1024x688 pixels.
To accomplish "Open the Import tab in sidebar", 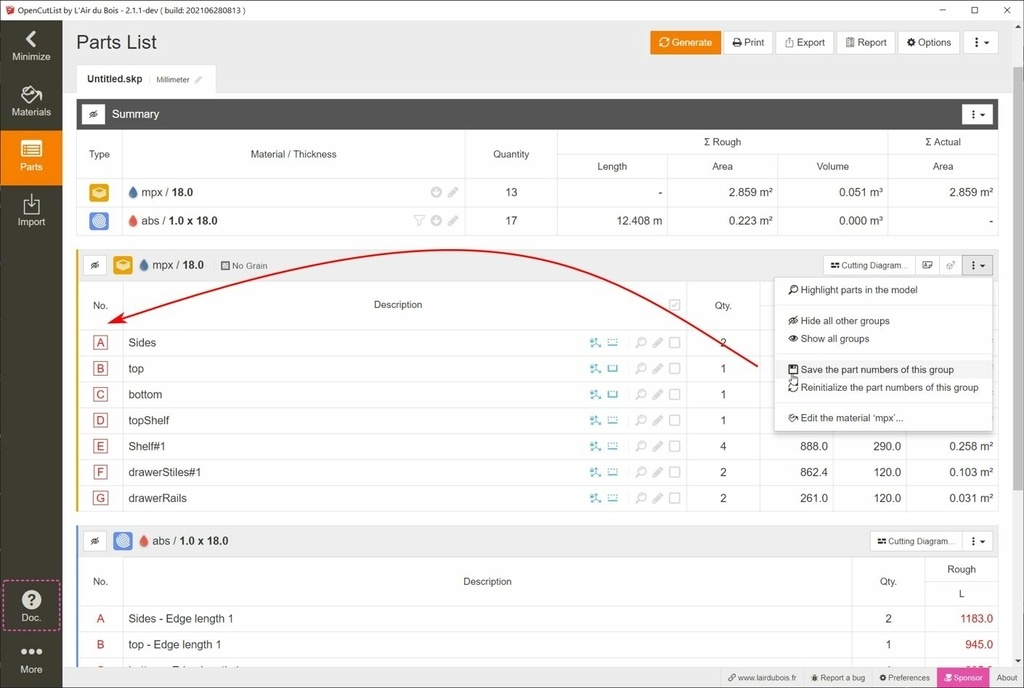I will (31, 211).
